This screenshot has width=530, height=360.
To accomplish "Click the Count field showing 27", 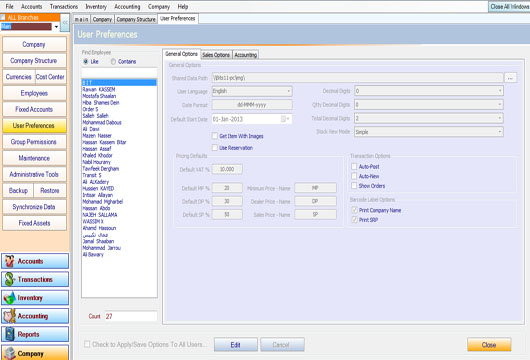I will (x=131, y=316).
